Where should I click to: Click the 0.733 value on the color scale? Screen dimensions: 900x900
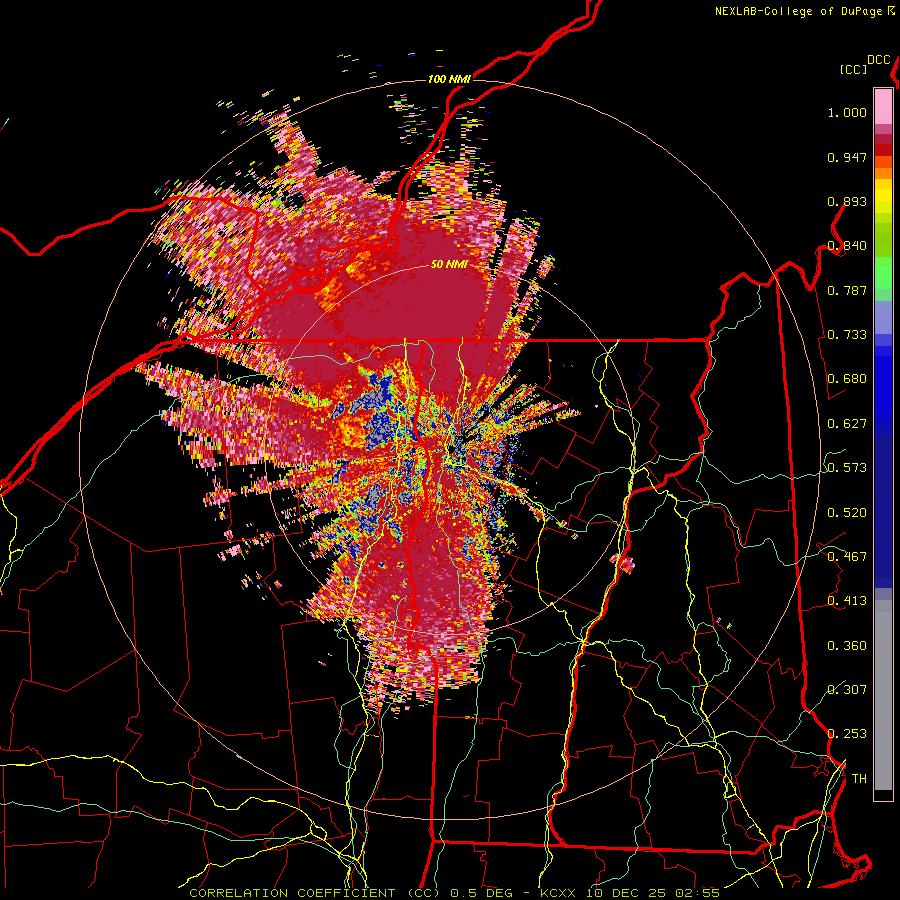[847, 335]
